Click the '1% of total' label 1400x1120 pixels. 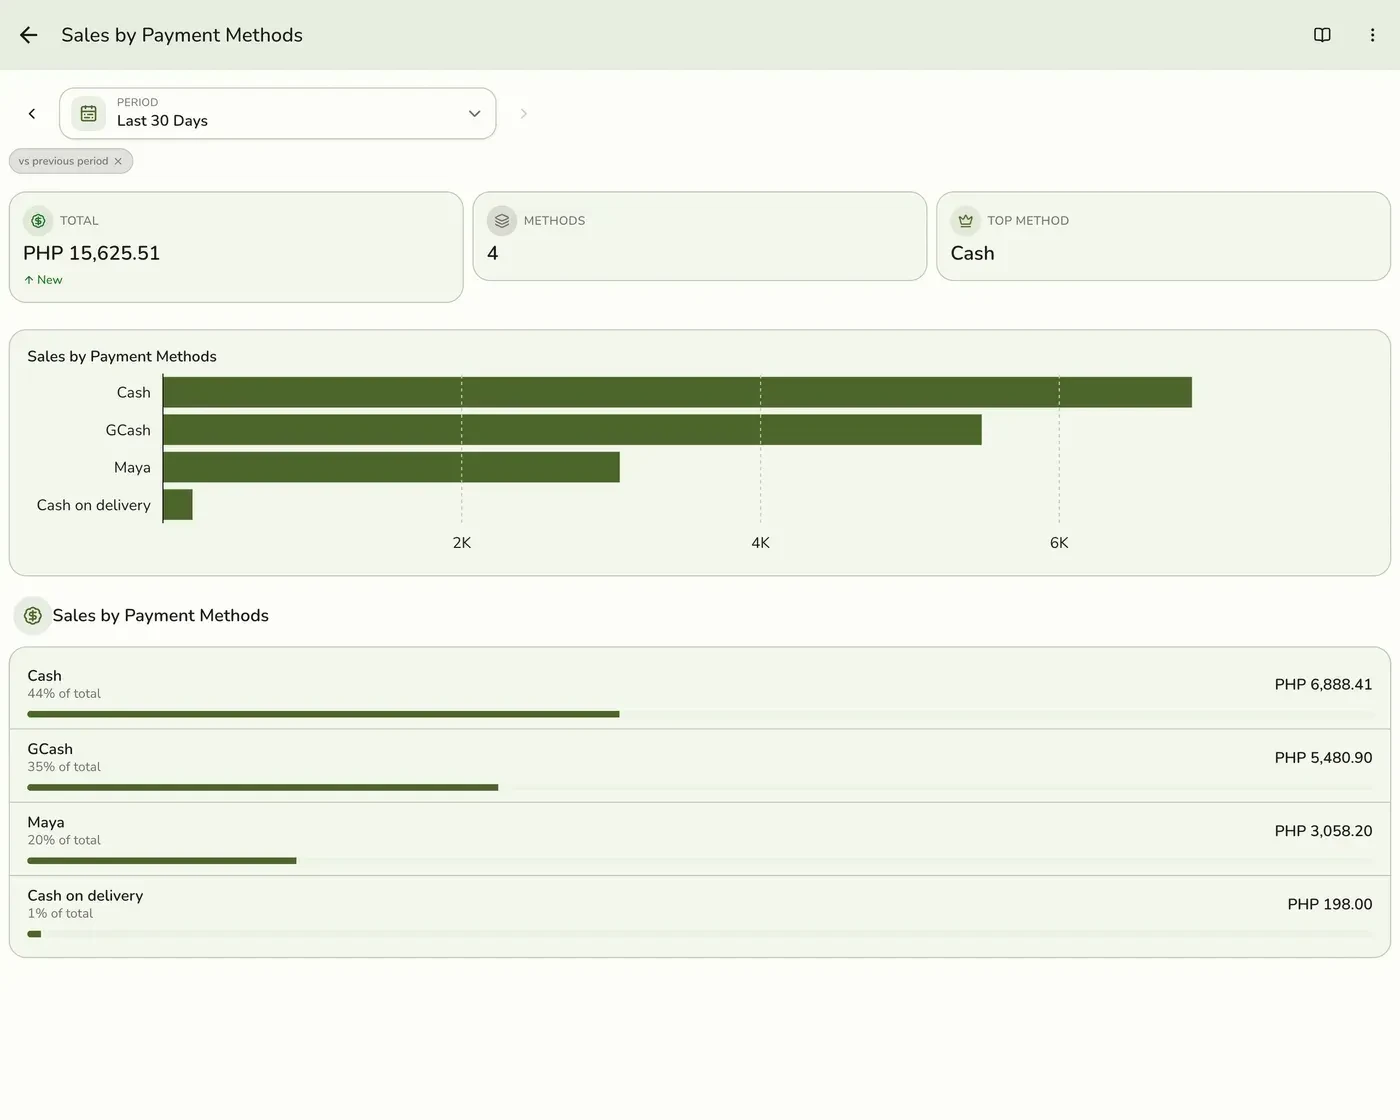coord(60,914)
